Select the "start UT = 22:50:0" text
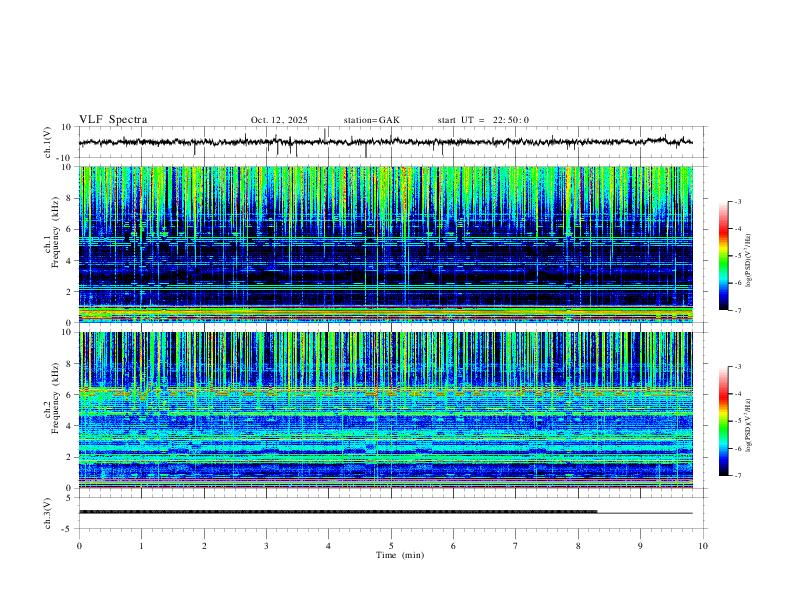Viewport: 792px width, 612px height. point(483,120)
